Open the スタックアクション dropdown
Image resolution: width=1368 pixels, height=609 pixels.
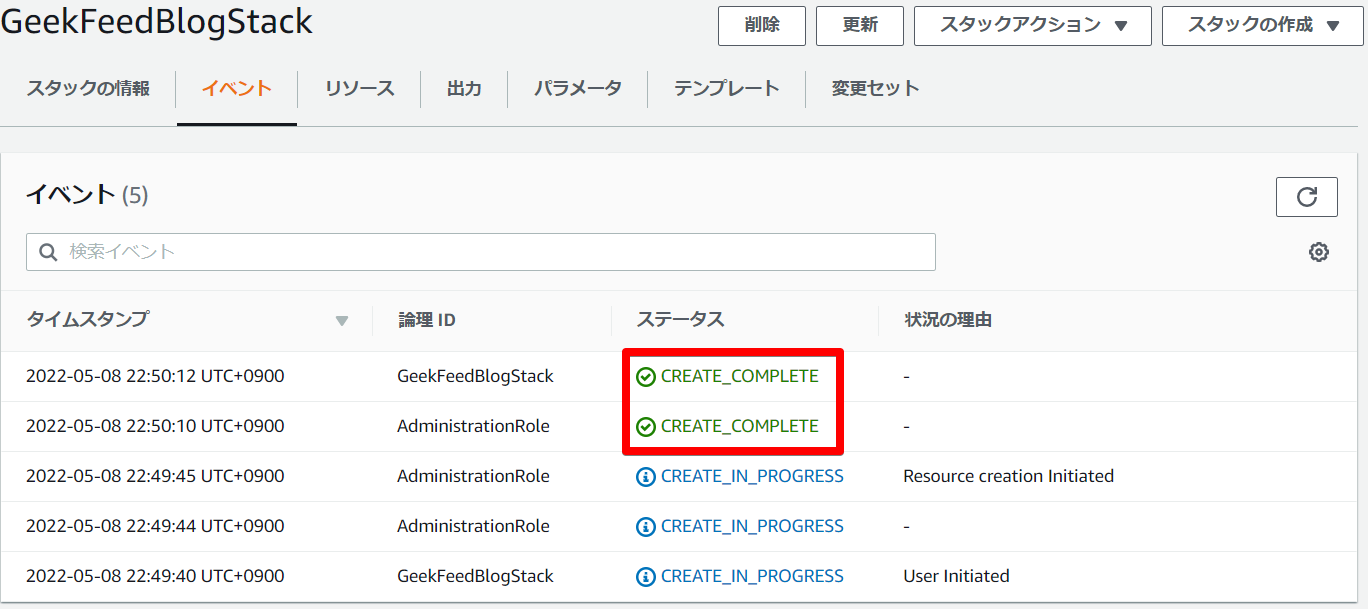(x=1033, y=26)
